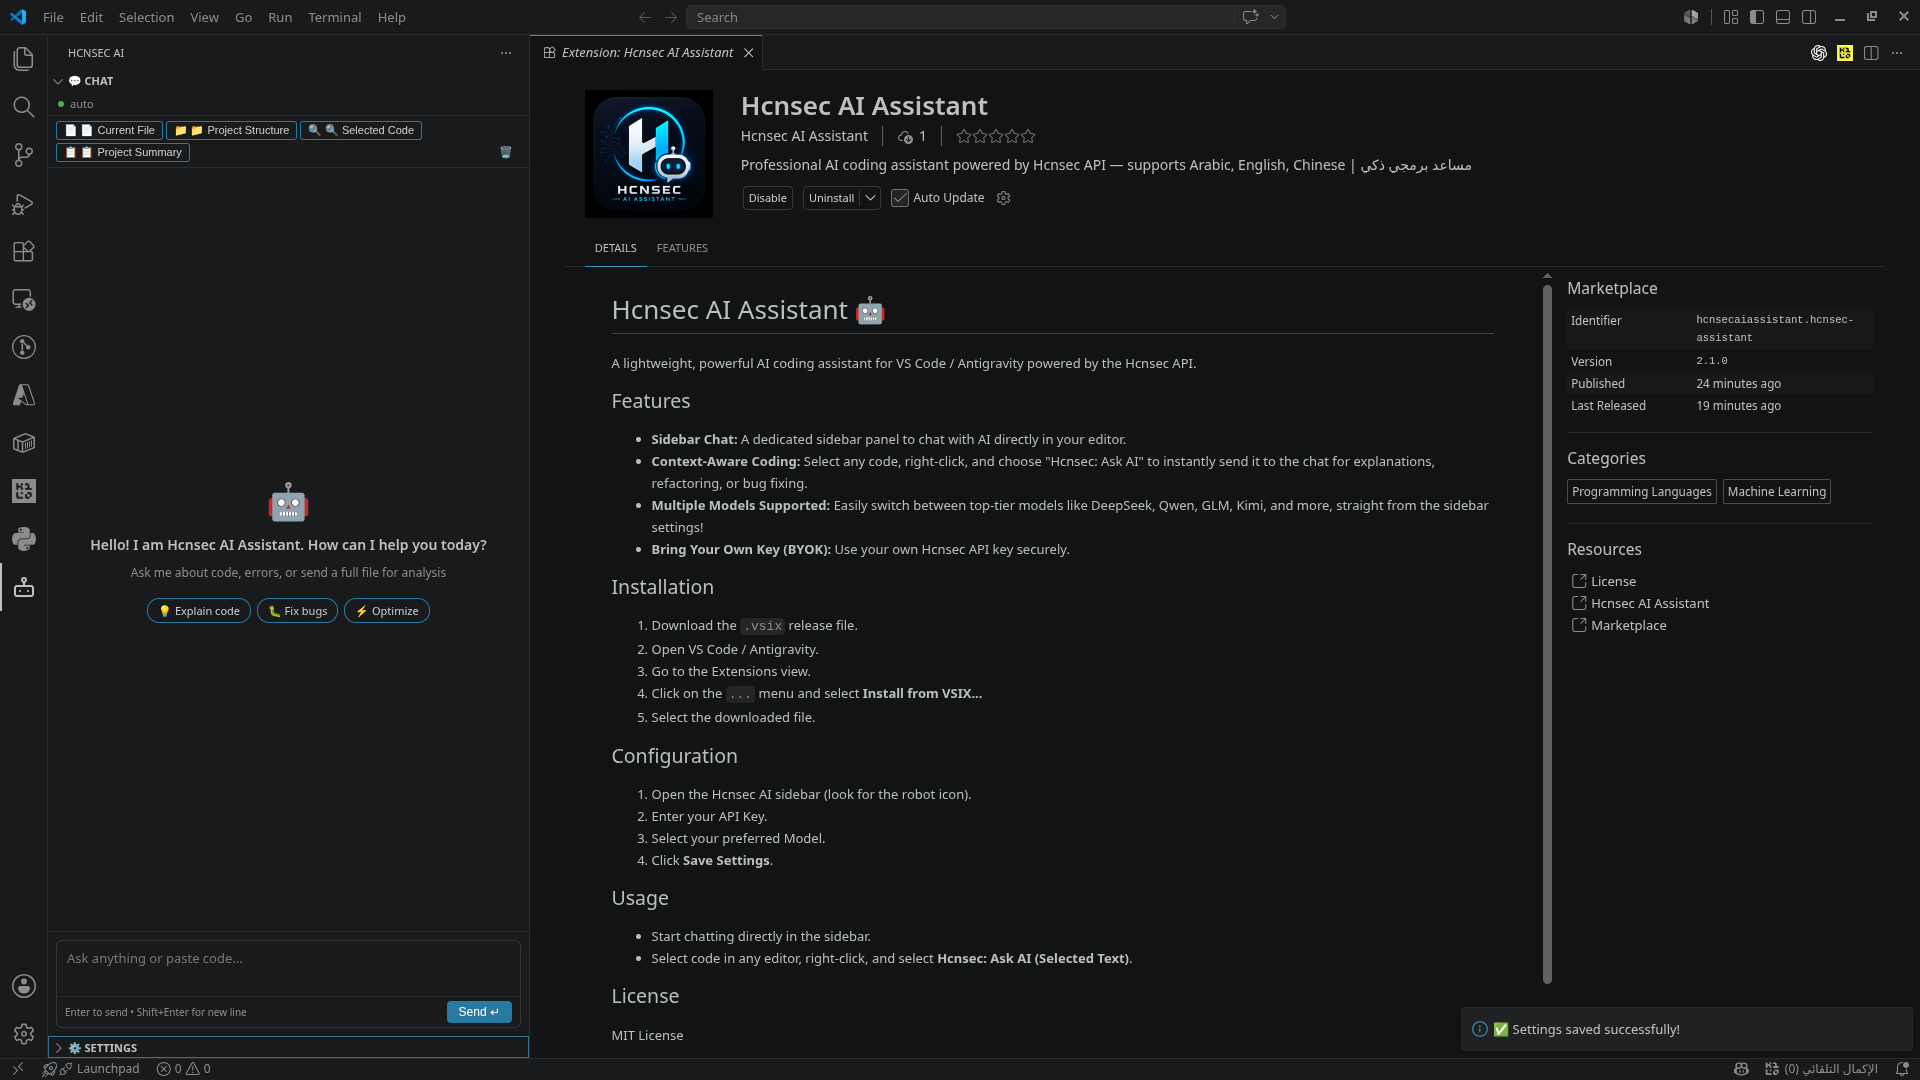The height and width of the screenshot is (1080, 1920).
Task: Click the Selected Code context button
Action: (x=361, y=130)
